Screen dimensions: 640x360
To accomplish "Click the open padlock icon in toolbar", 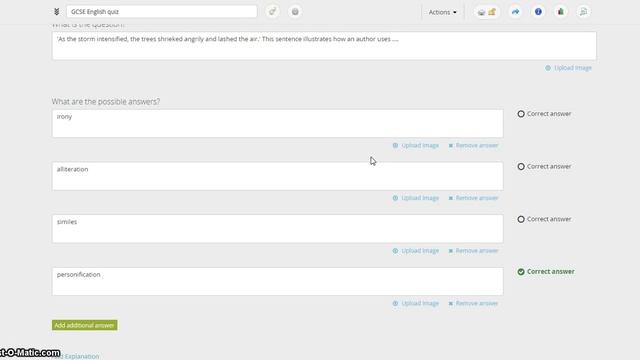I will 492,12.
